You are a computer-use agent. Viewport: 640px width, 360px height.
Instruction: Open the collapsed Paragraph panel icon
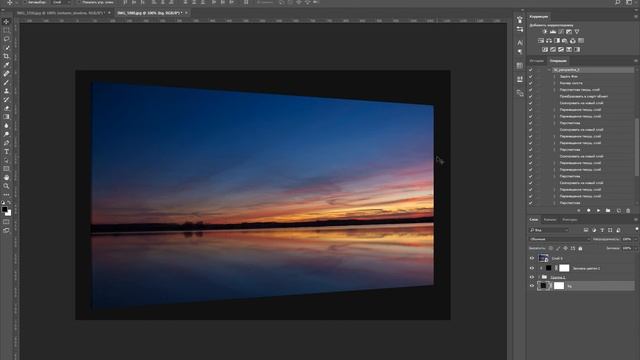point(520,52)
